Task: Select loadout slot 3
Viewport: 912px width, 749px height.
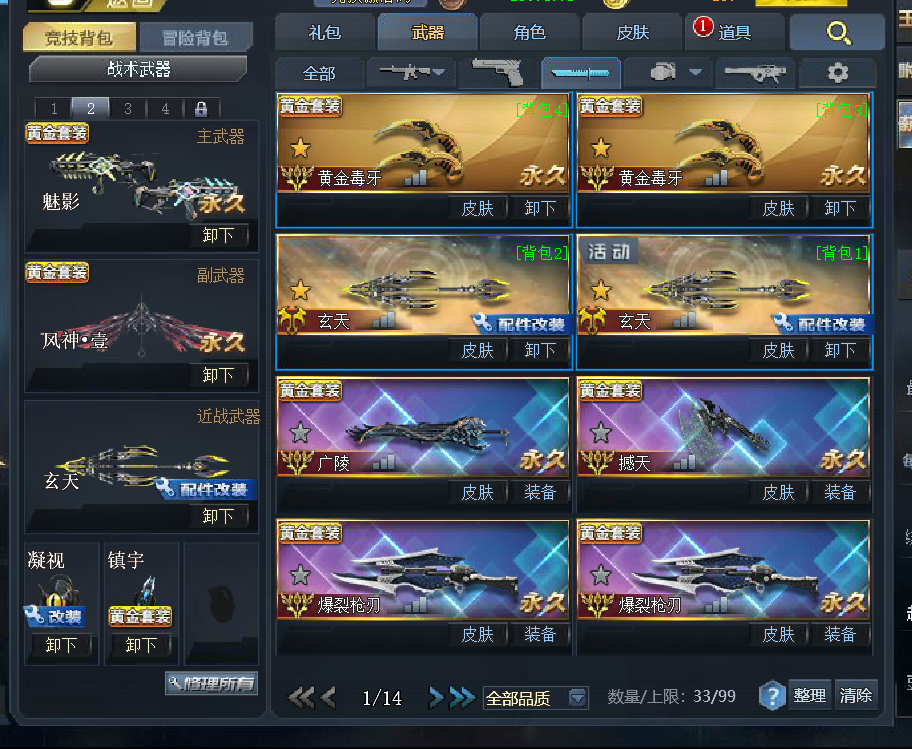Action: [x=128, y=108]
